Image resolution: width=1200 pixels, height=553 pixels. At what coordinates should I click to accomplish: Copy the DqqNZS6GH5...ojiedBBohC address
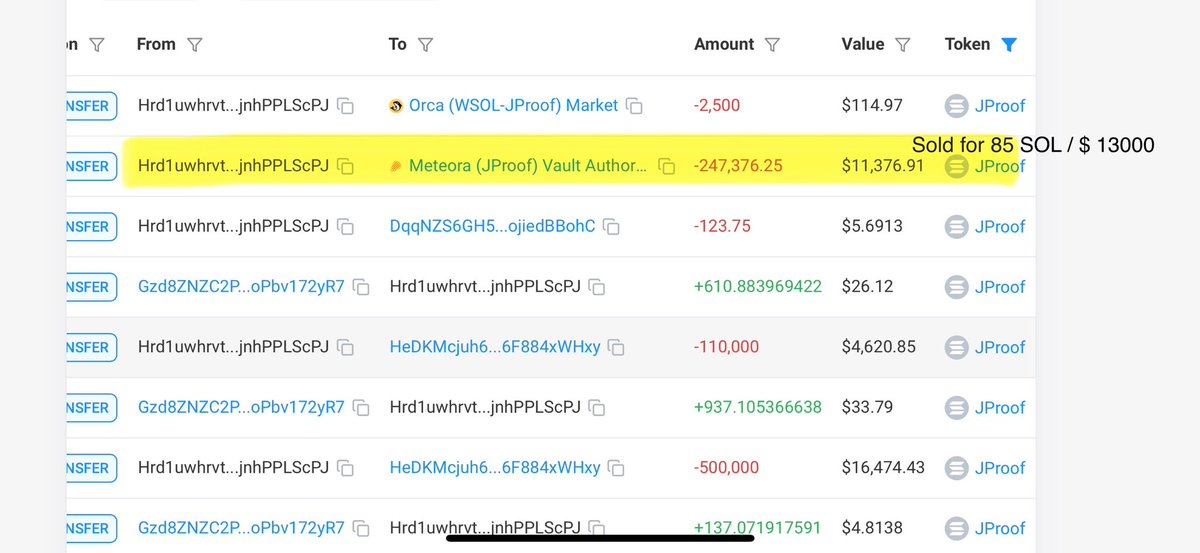click(x=611, y=227)
